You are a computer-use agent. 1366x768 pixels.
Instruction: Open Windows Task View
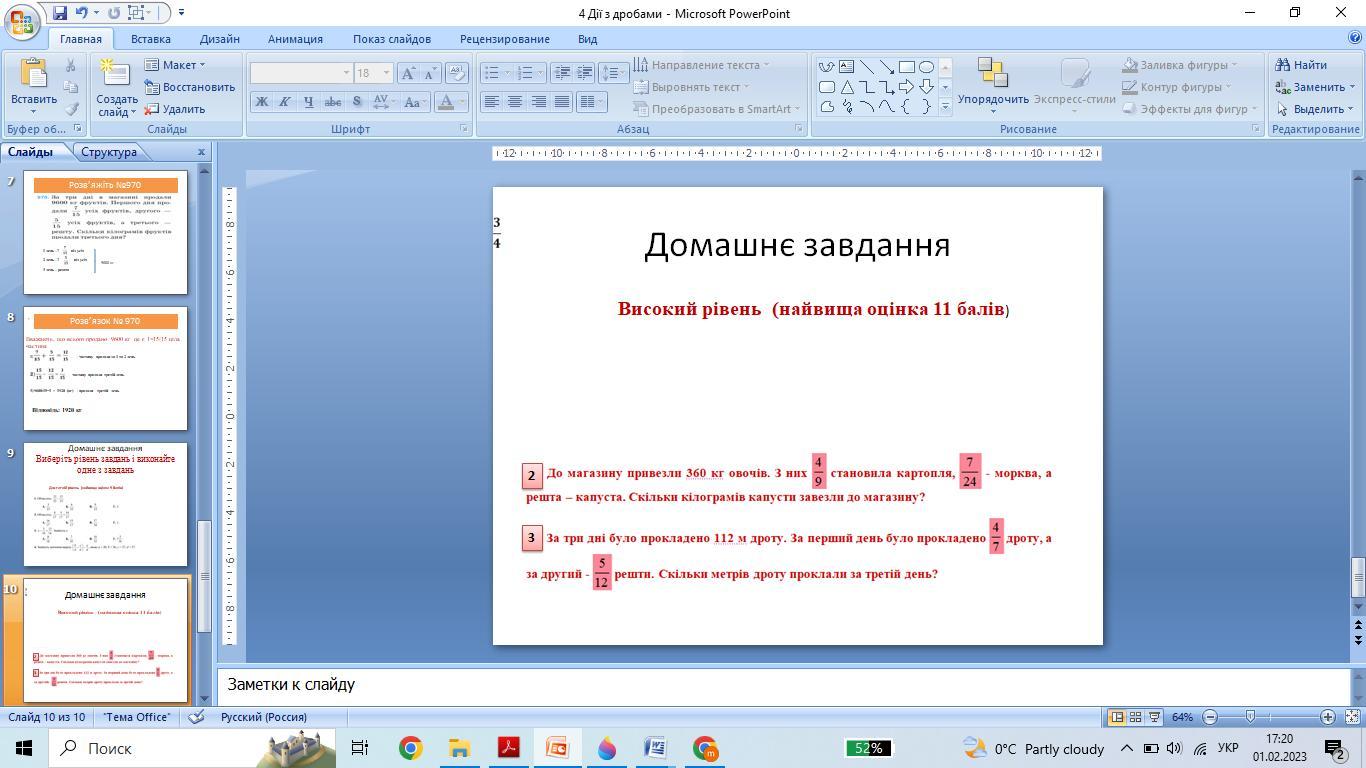click(360, 748)
